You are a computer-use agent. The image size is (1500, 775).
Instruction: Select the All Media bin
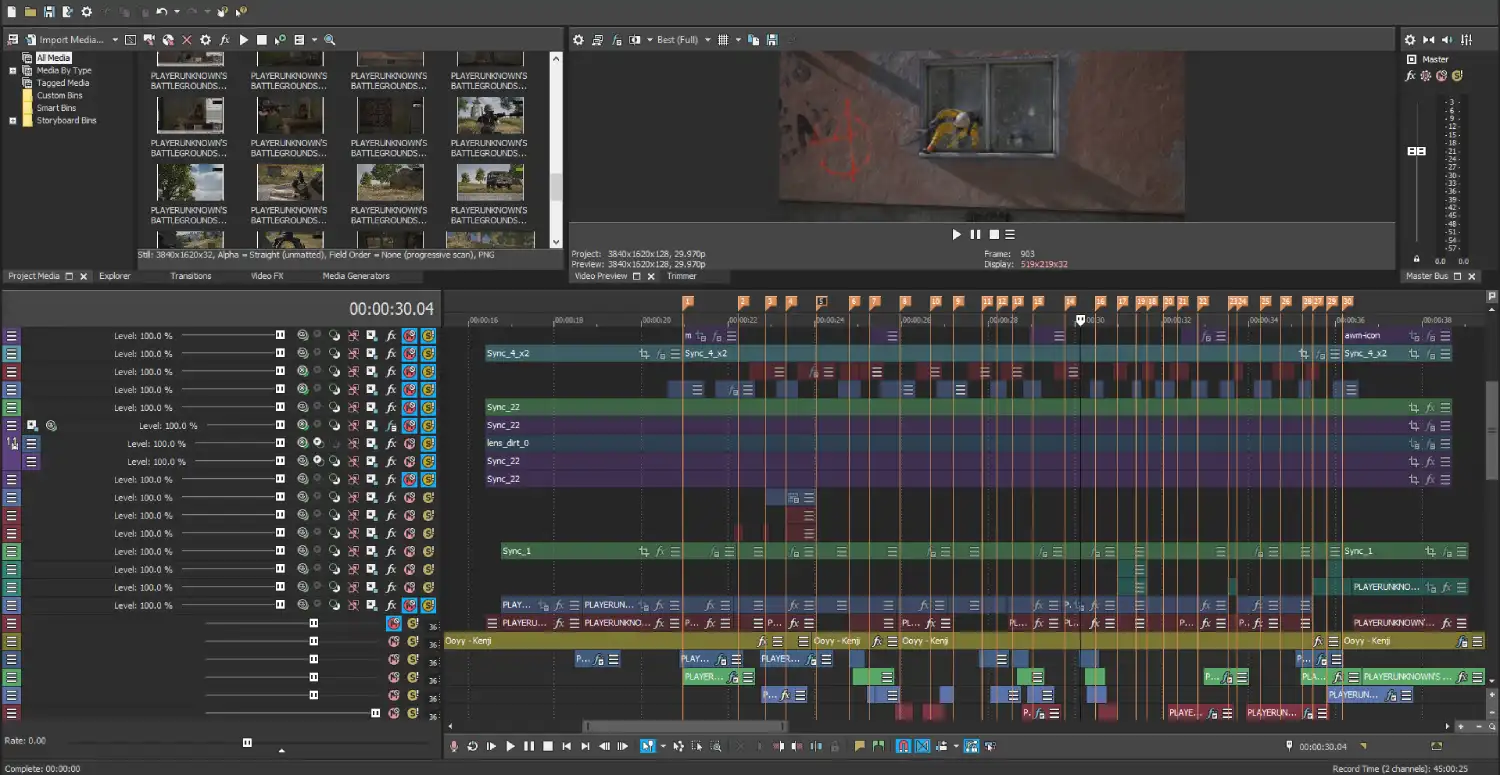pyautogui.click(x=53, y=58)
